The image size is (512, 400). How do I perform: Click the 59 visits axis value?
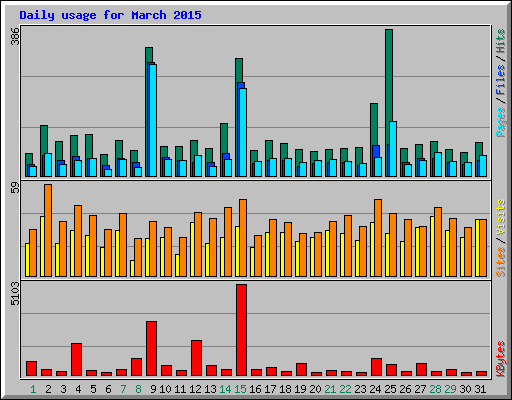pyautogui.click(x=15, y=188)
